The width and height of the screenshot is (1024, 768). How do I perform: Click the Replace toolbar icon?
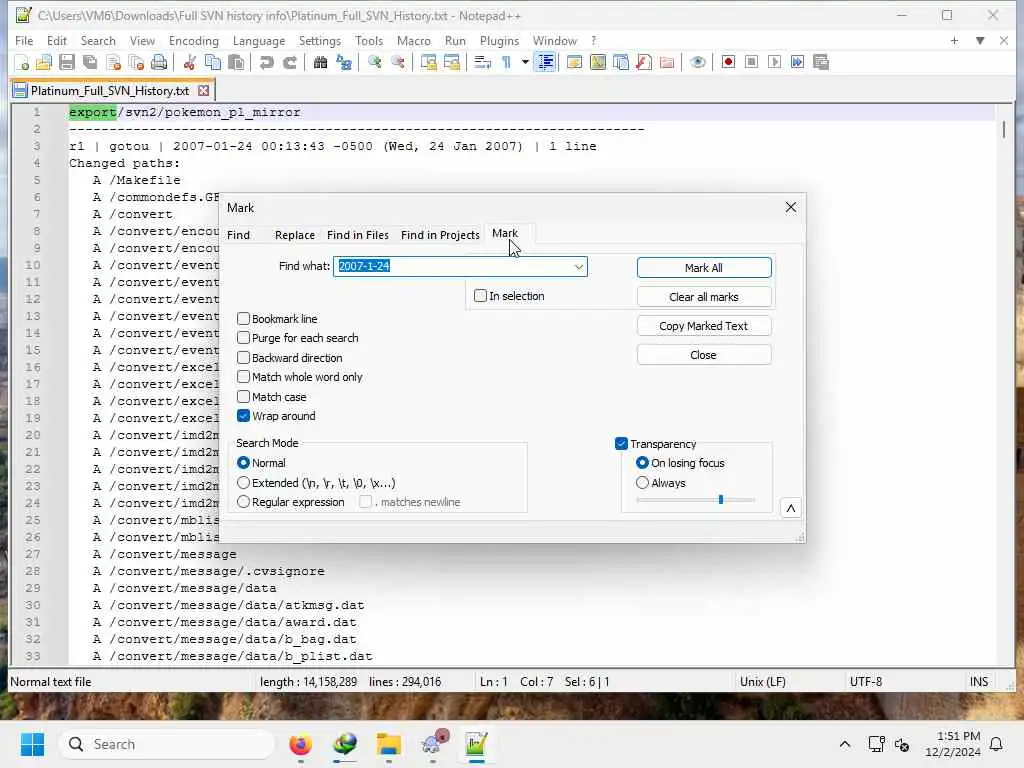coord(344,63)
